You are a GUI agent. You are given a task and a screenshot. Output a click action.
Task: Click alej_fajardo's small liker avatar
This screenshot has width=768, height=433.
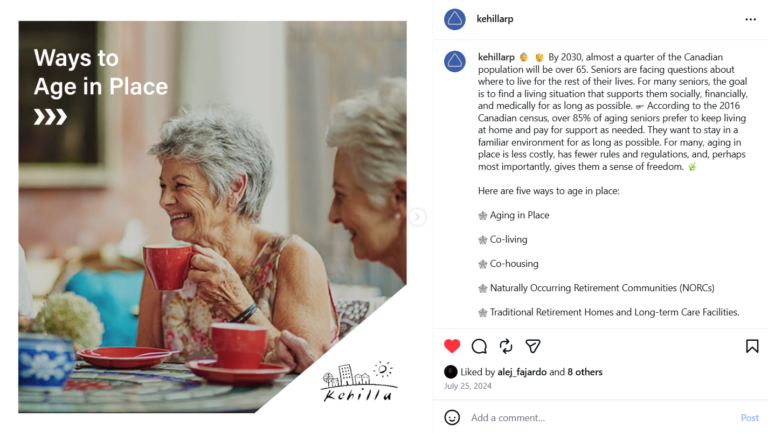point(450,372)
